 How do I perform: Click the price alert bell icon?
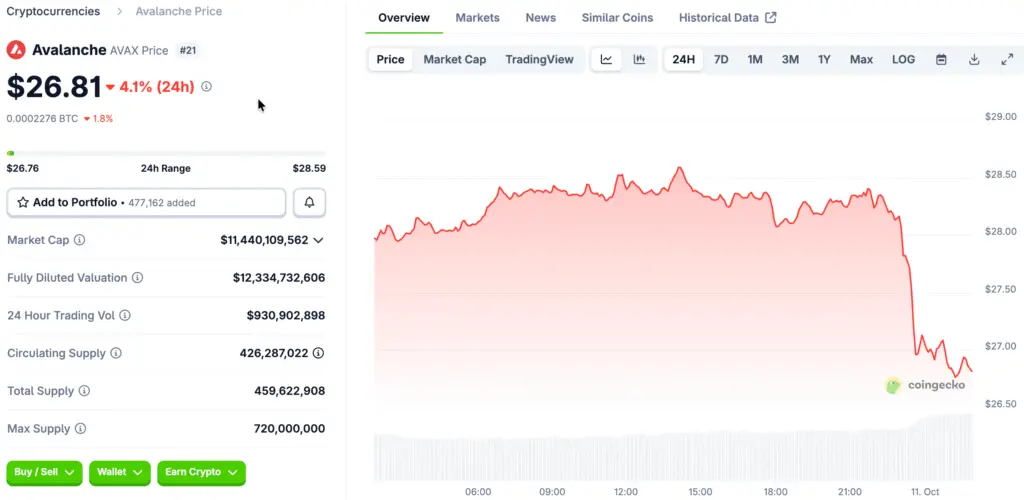coord(309,202)
